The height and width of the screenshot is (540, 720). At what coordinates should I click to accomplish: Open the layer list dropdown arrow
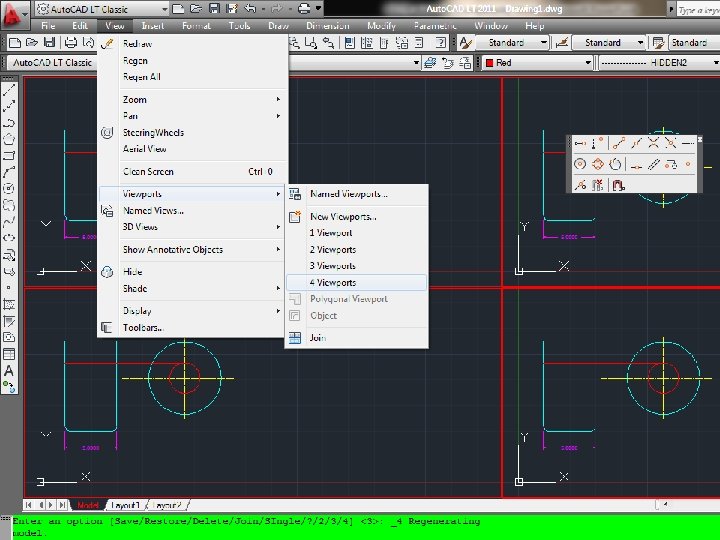(416, 62)
